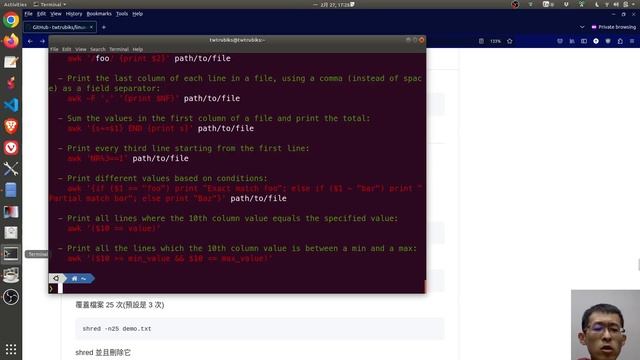This screenshot has height=360, width=640.
Task: Open Firefox from the dock
Action: (11, 41)
